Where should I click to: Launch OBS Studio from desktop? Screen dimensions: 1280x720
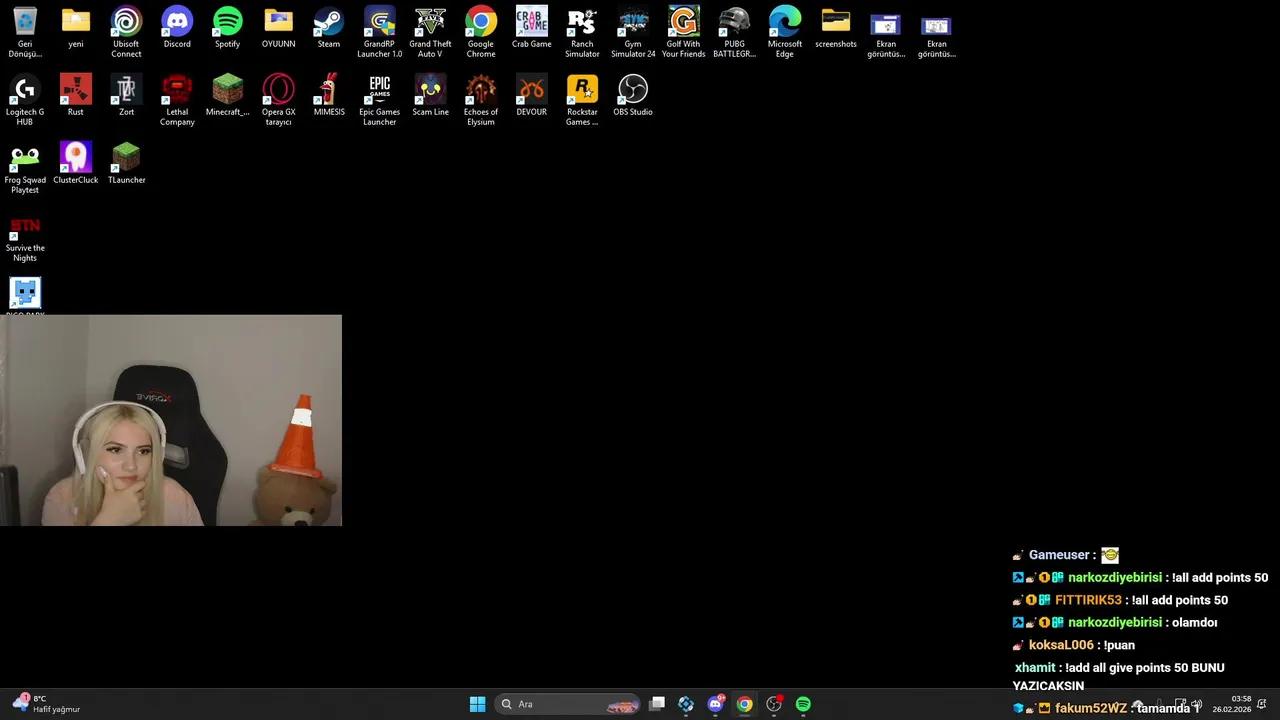[x=633, y=96]
